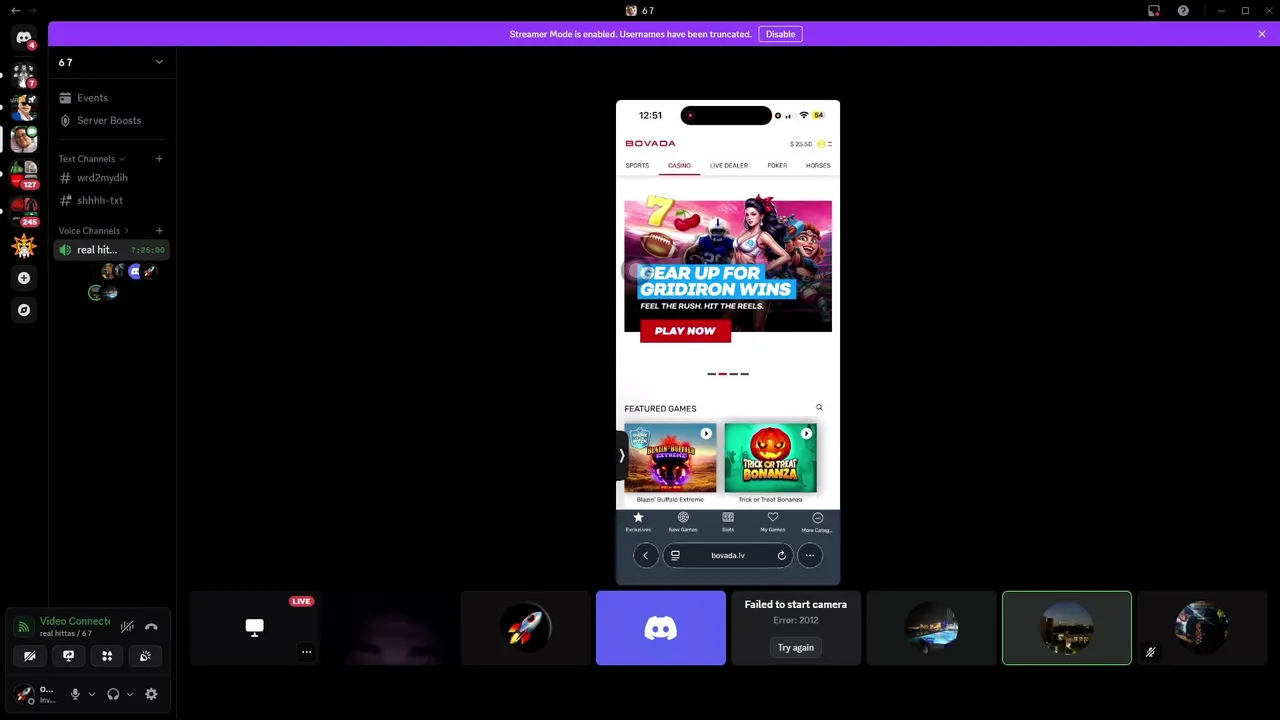The width and height of the screenshot is (1280, 720).
Task: Toggle the camera on
Action: 30,656
